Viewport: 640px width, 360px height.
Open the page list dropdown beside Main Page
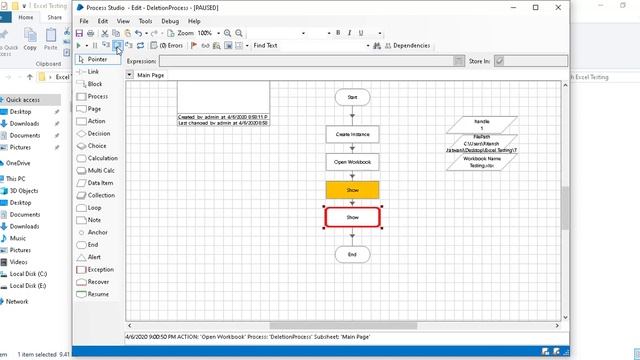(x=129, y=75)
